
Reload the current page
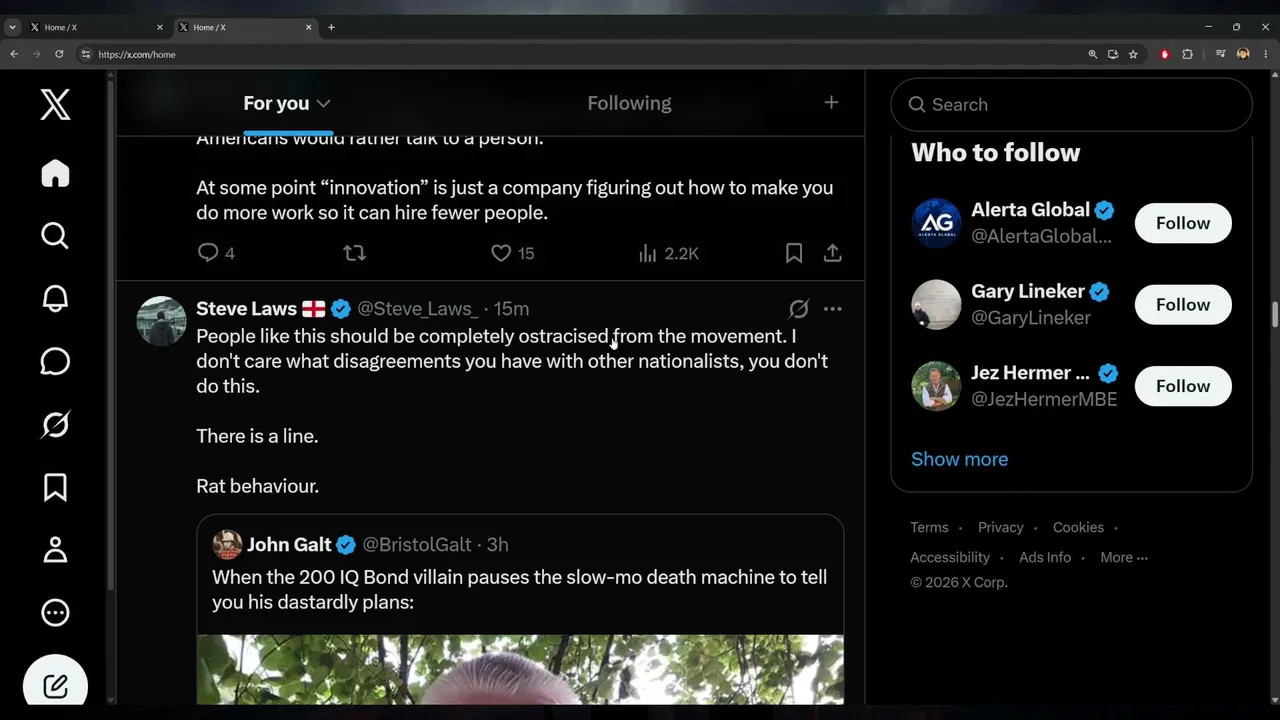point(59,54)
